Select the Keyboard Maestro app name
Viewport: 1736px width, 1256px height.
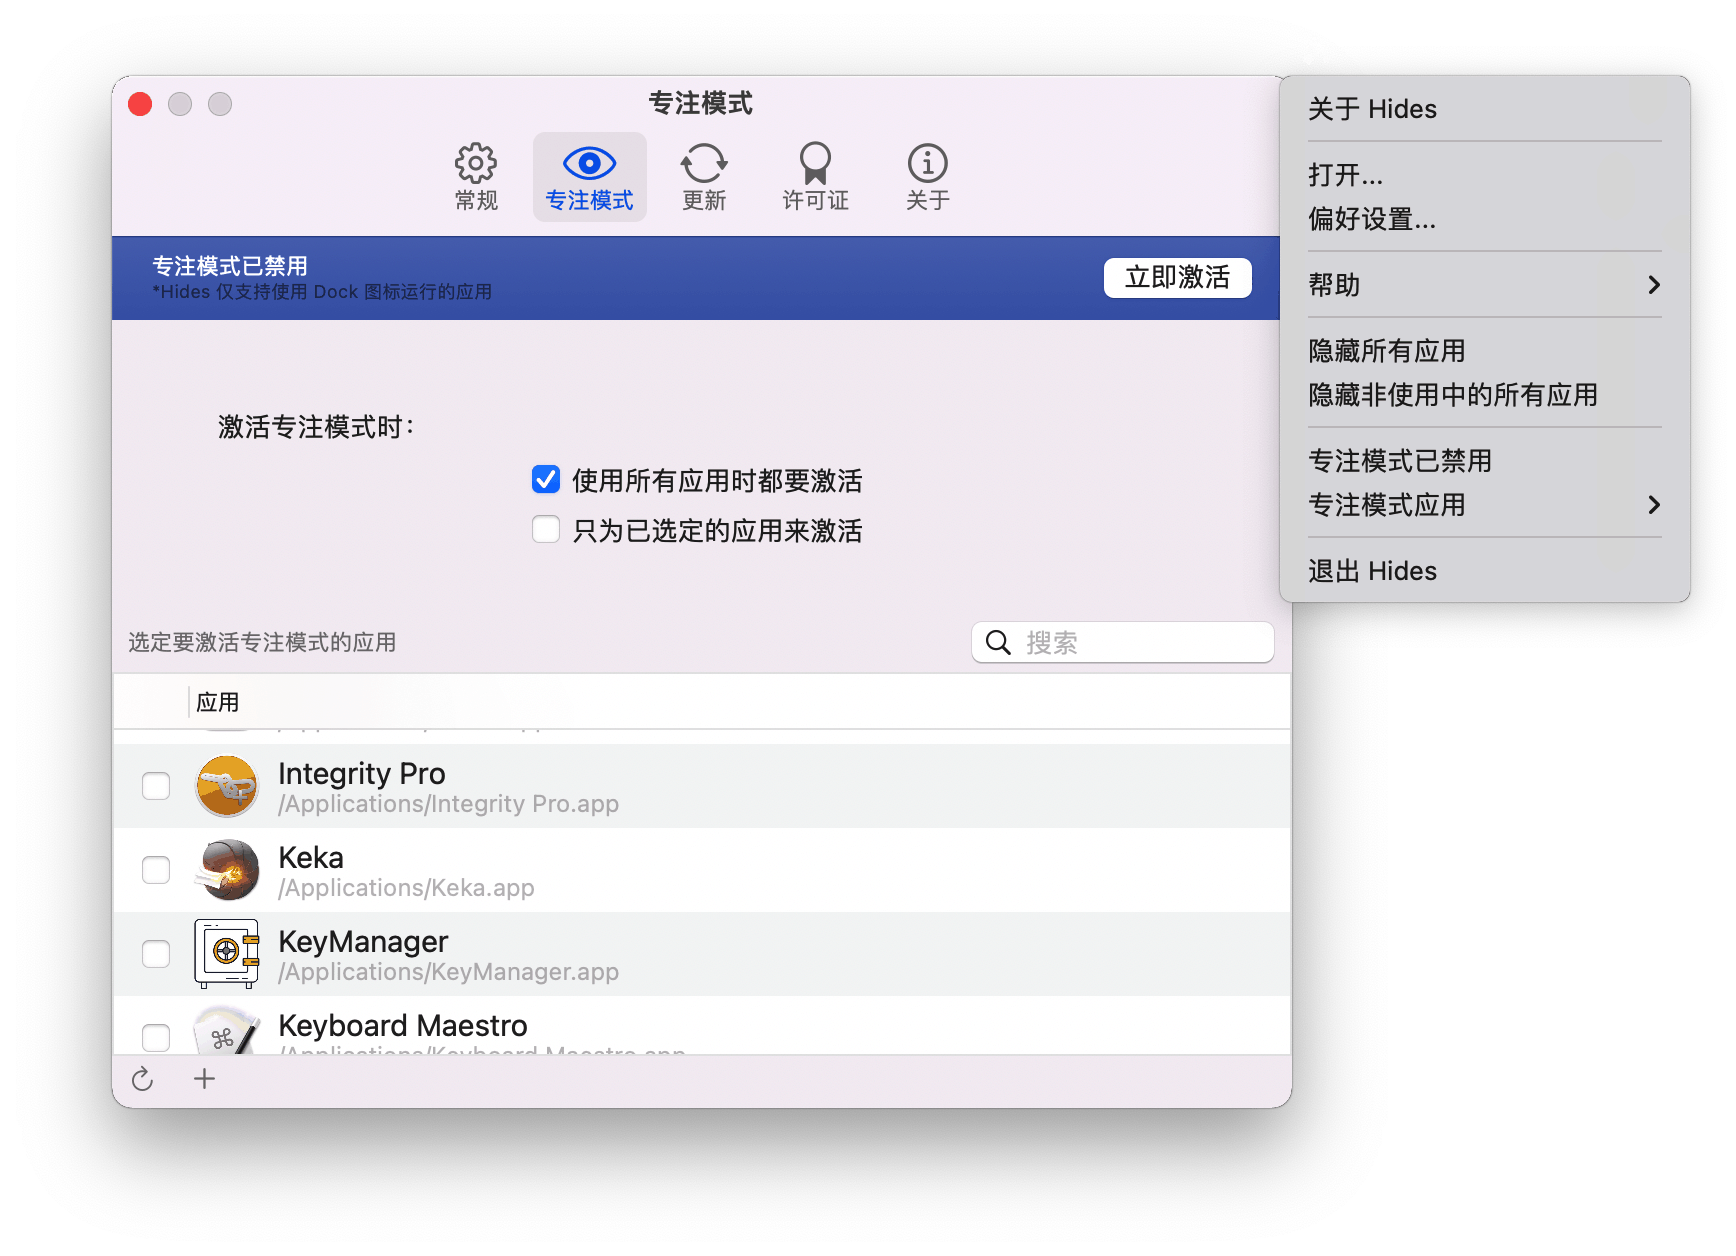coord(403,1025)
